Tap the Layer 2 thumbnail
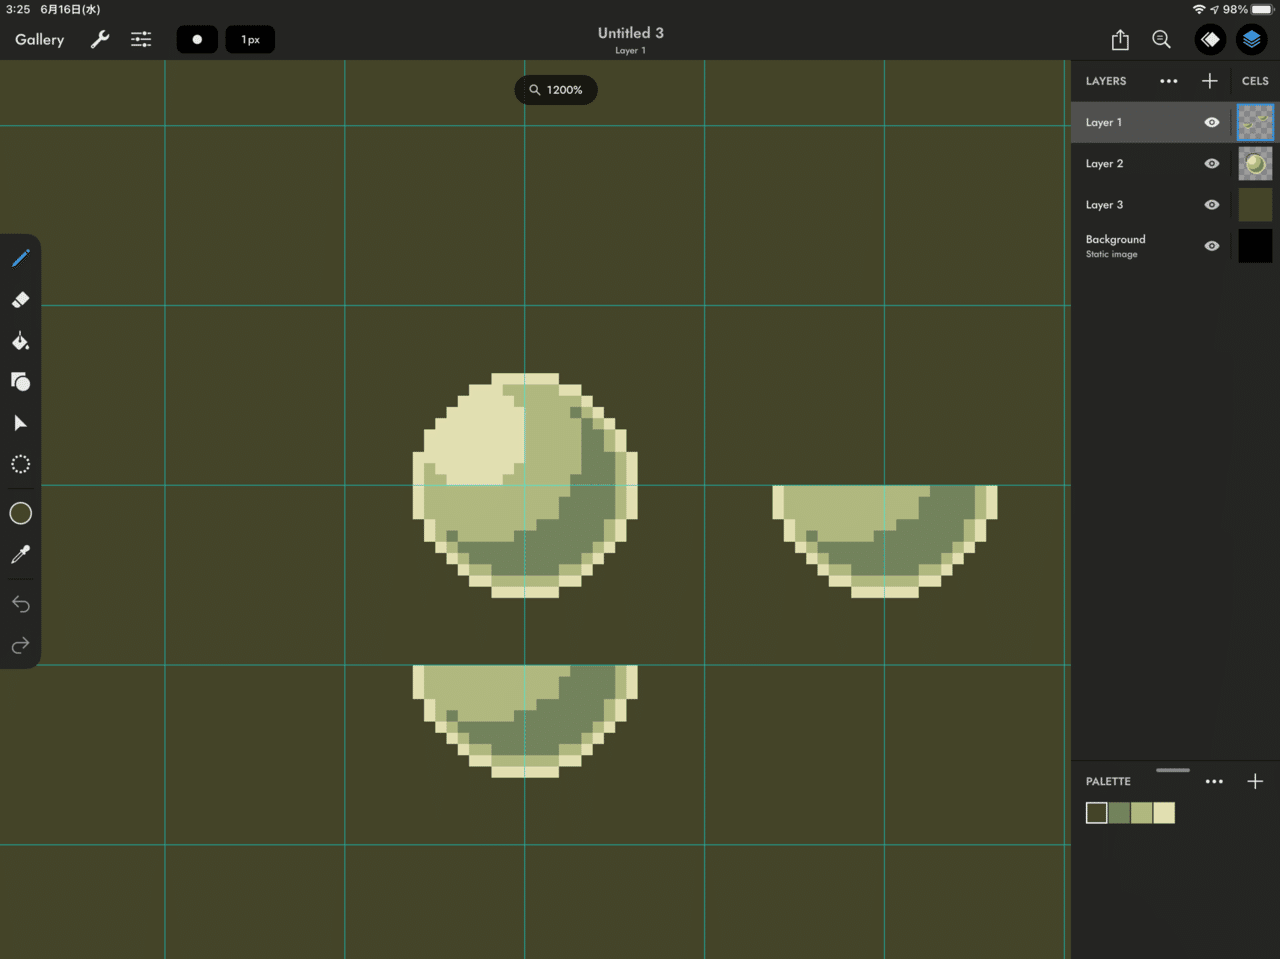1280x959 pixels. (x=1255, y=163)
